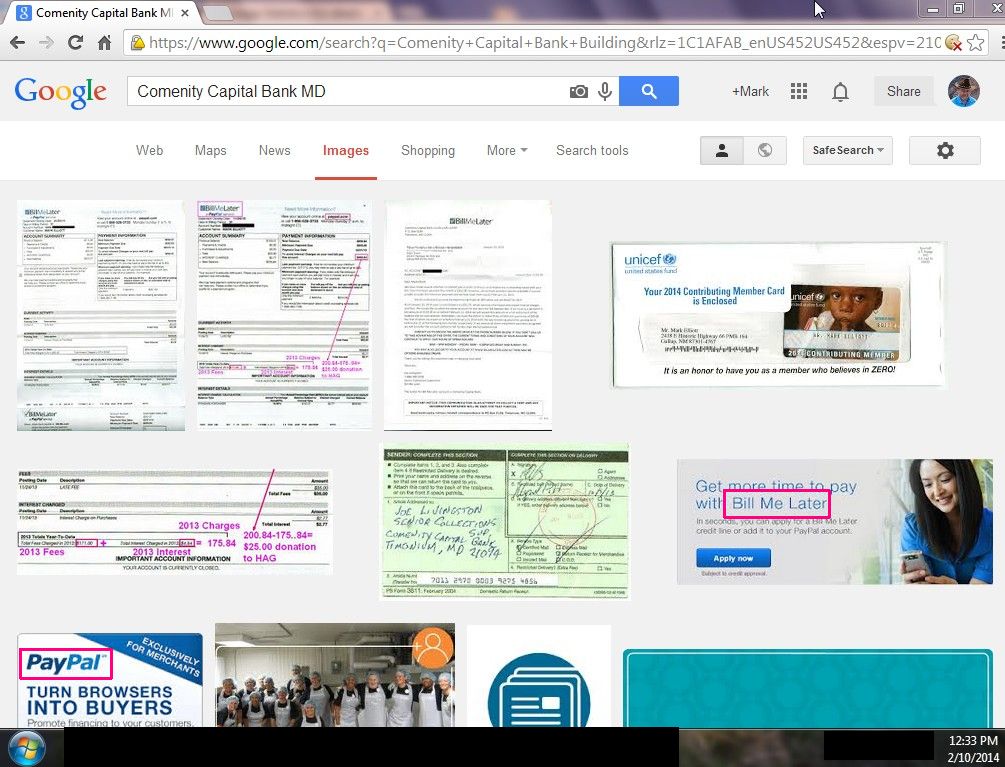Image resolution: width=1005 pixels, height=767 pixels.
Task: Open the unicef member card thumbnail
Action: click(x=778, y=315)
